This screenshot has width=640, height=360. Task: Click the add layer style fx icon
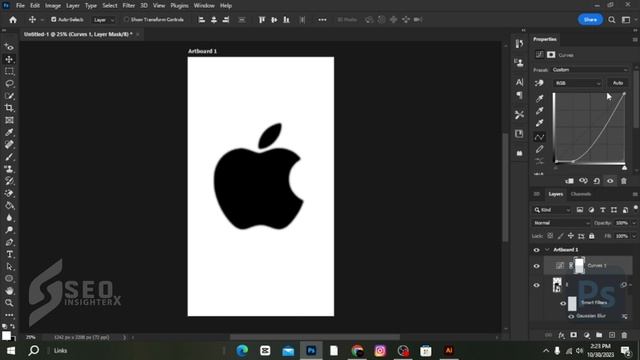562,335
